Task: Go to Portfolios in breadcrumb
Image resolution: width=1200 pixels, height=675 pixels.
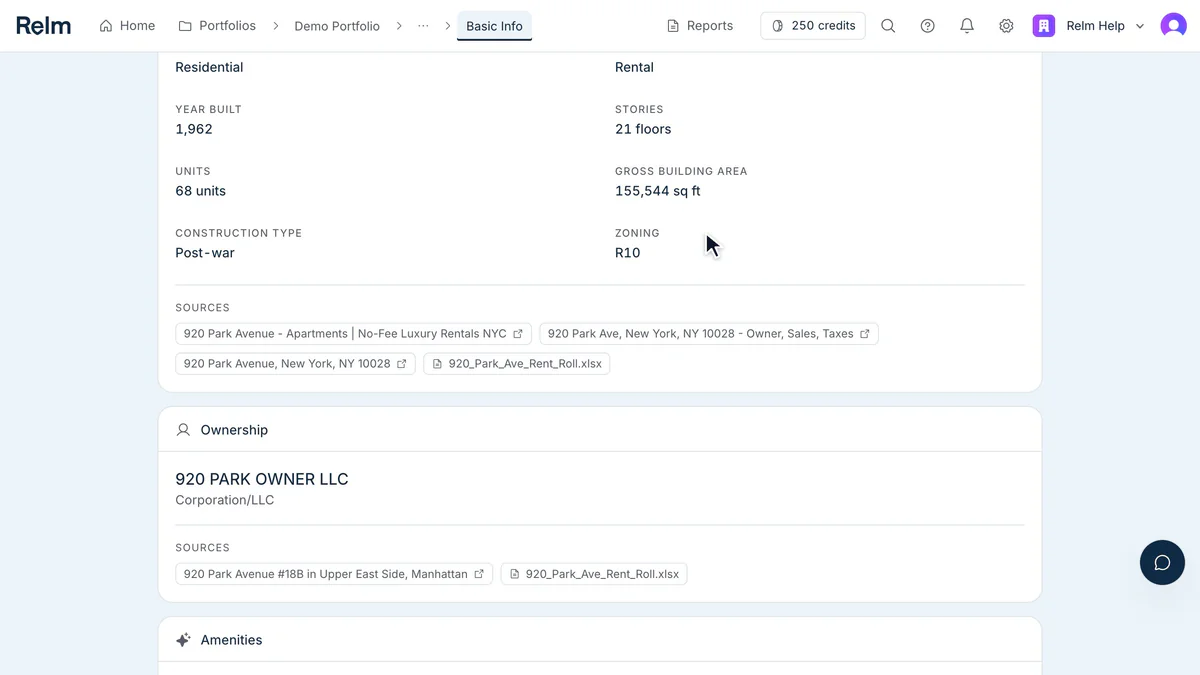Action: pyautogui.click(x=217, y=26)
